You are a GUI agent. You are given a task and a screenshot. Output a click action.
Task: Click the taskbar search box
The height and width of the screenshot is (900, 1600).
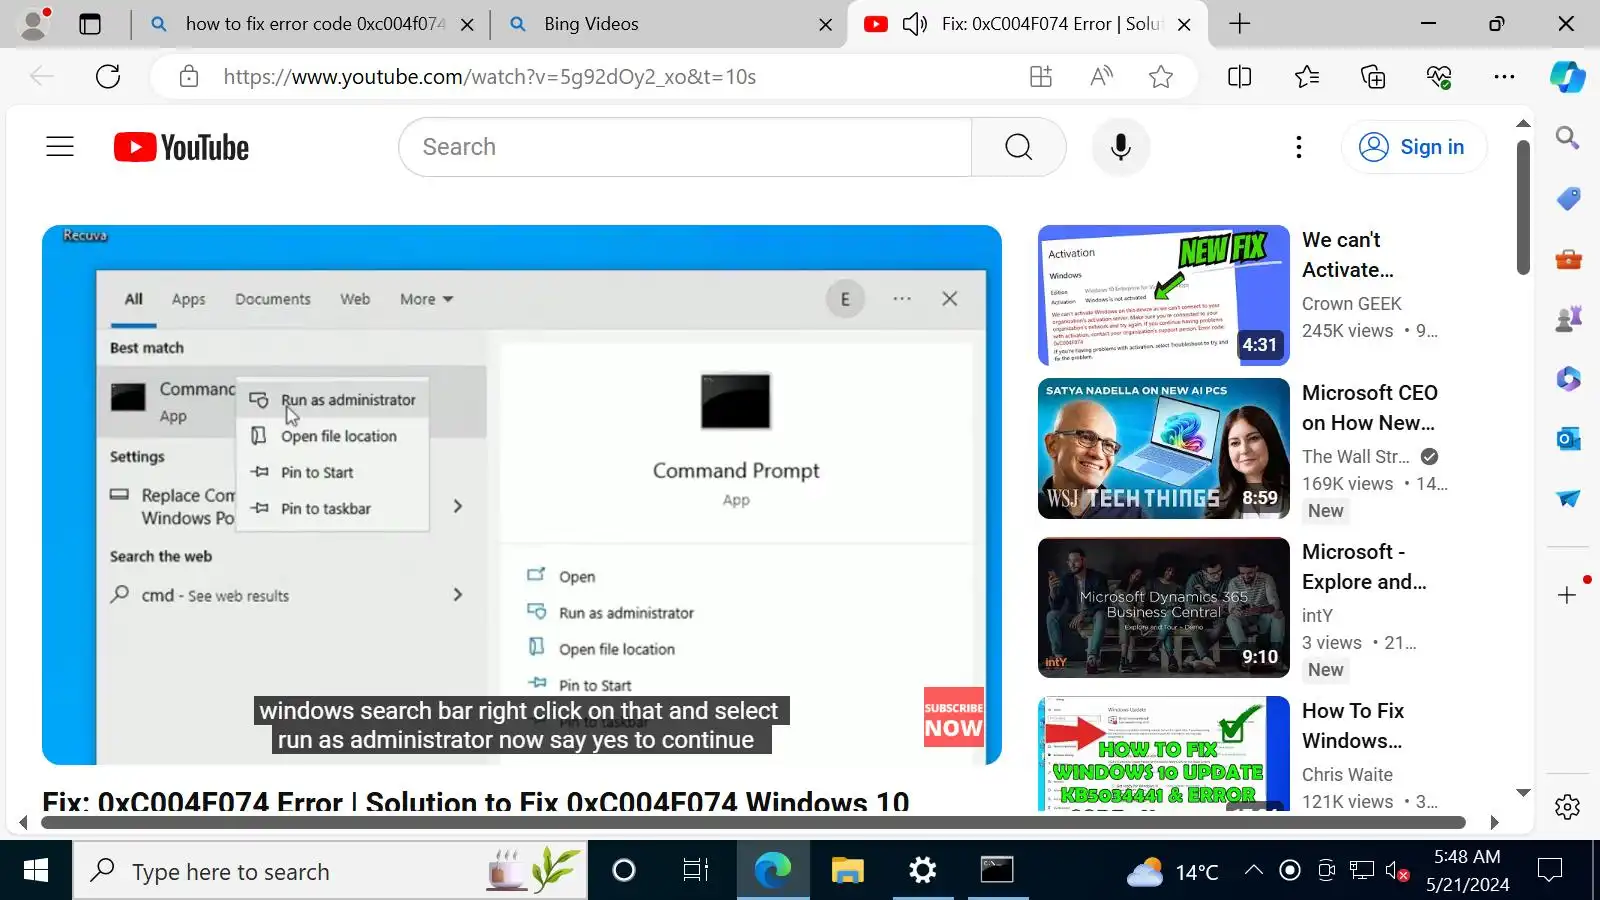click(x=330, y=871)
